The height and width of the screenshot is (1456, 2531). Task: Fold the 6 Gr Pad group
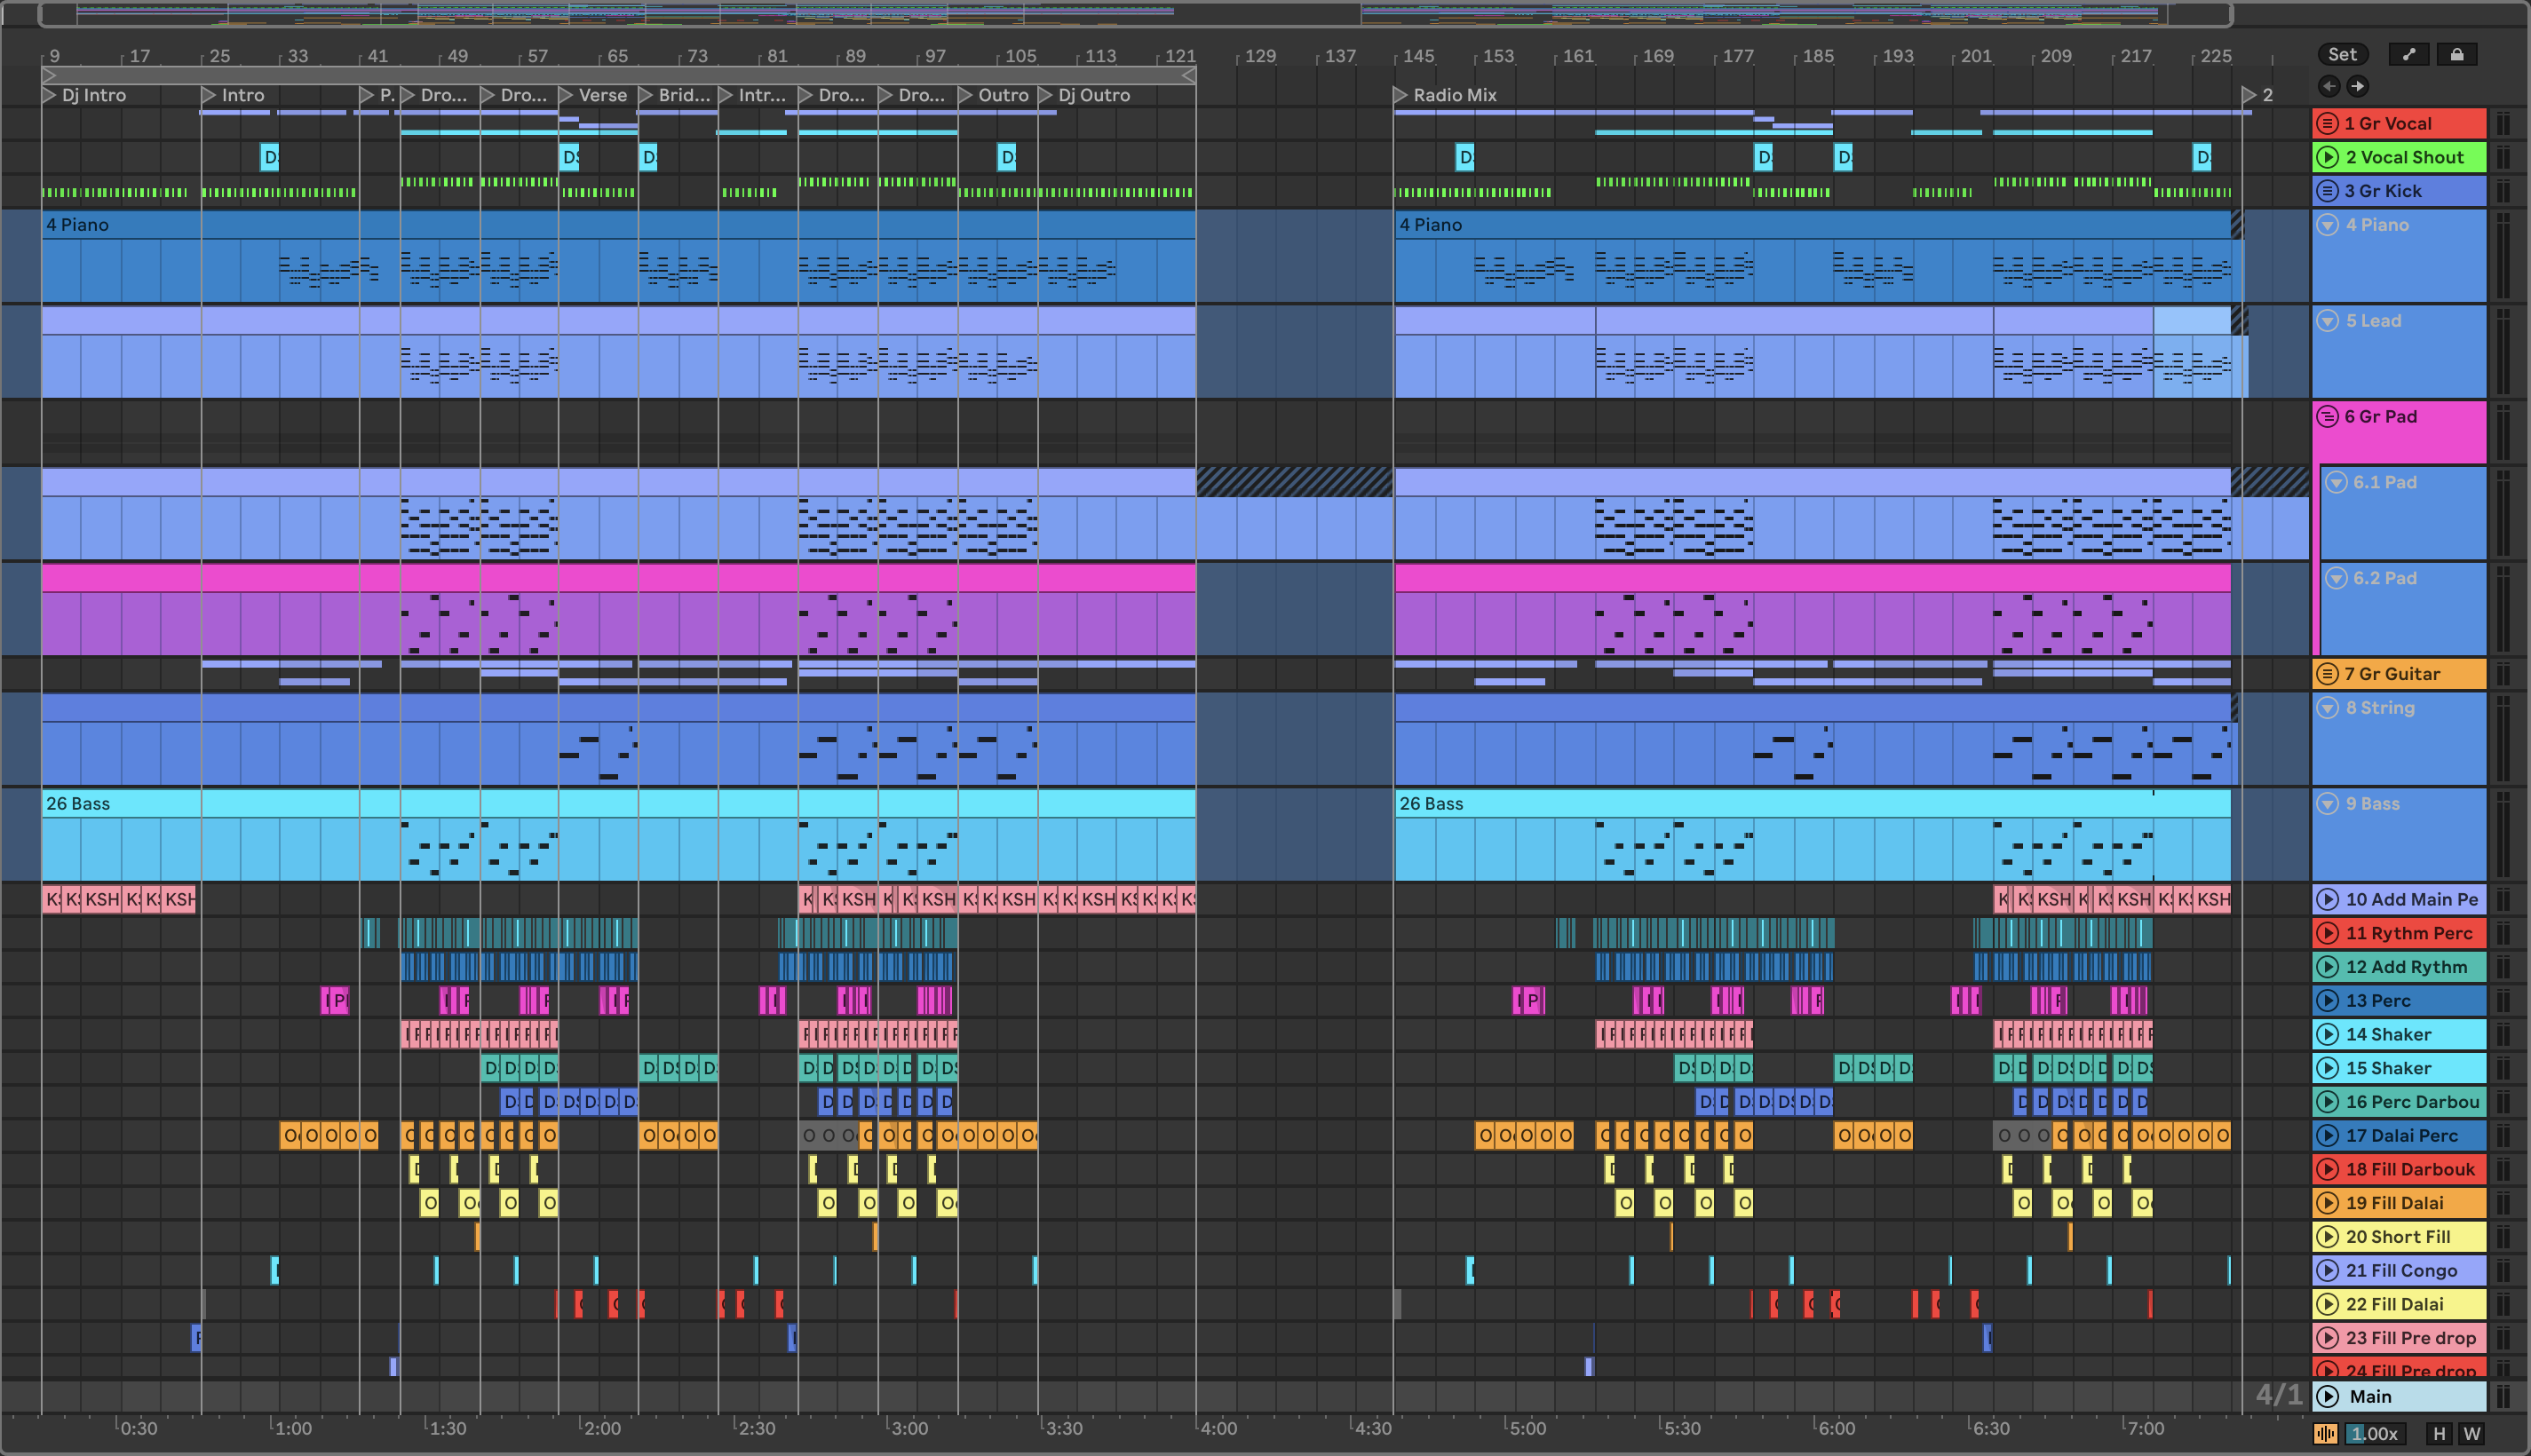click(2328, 417)
